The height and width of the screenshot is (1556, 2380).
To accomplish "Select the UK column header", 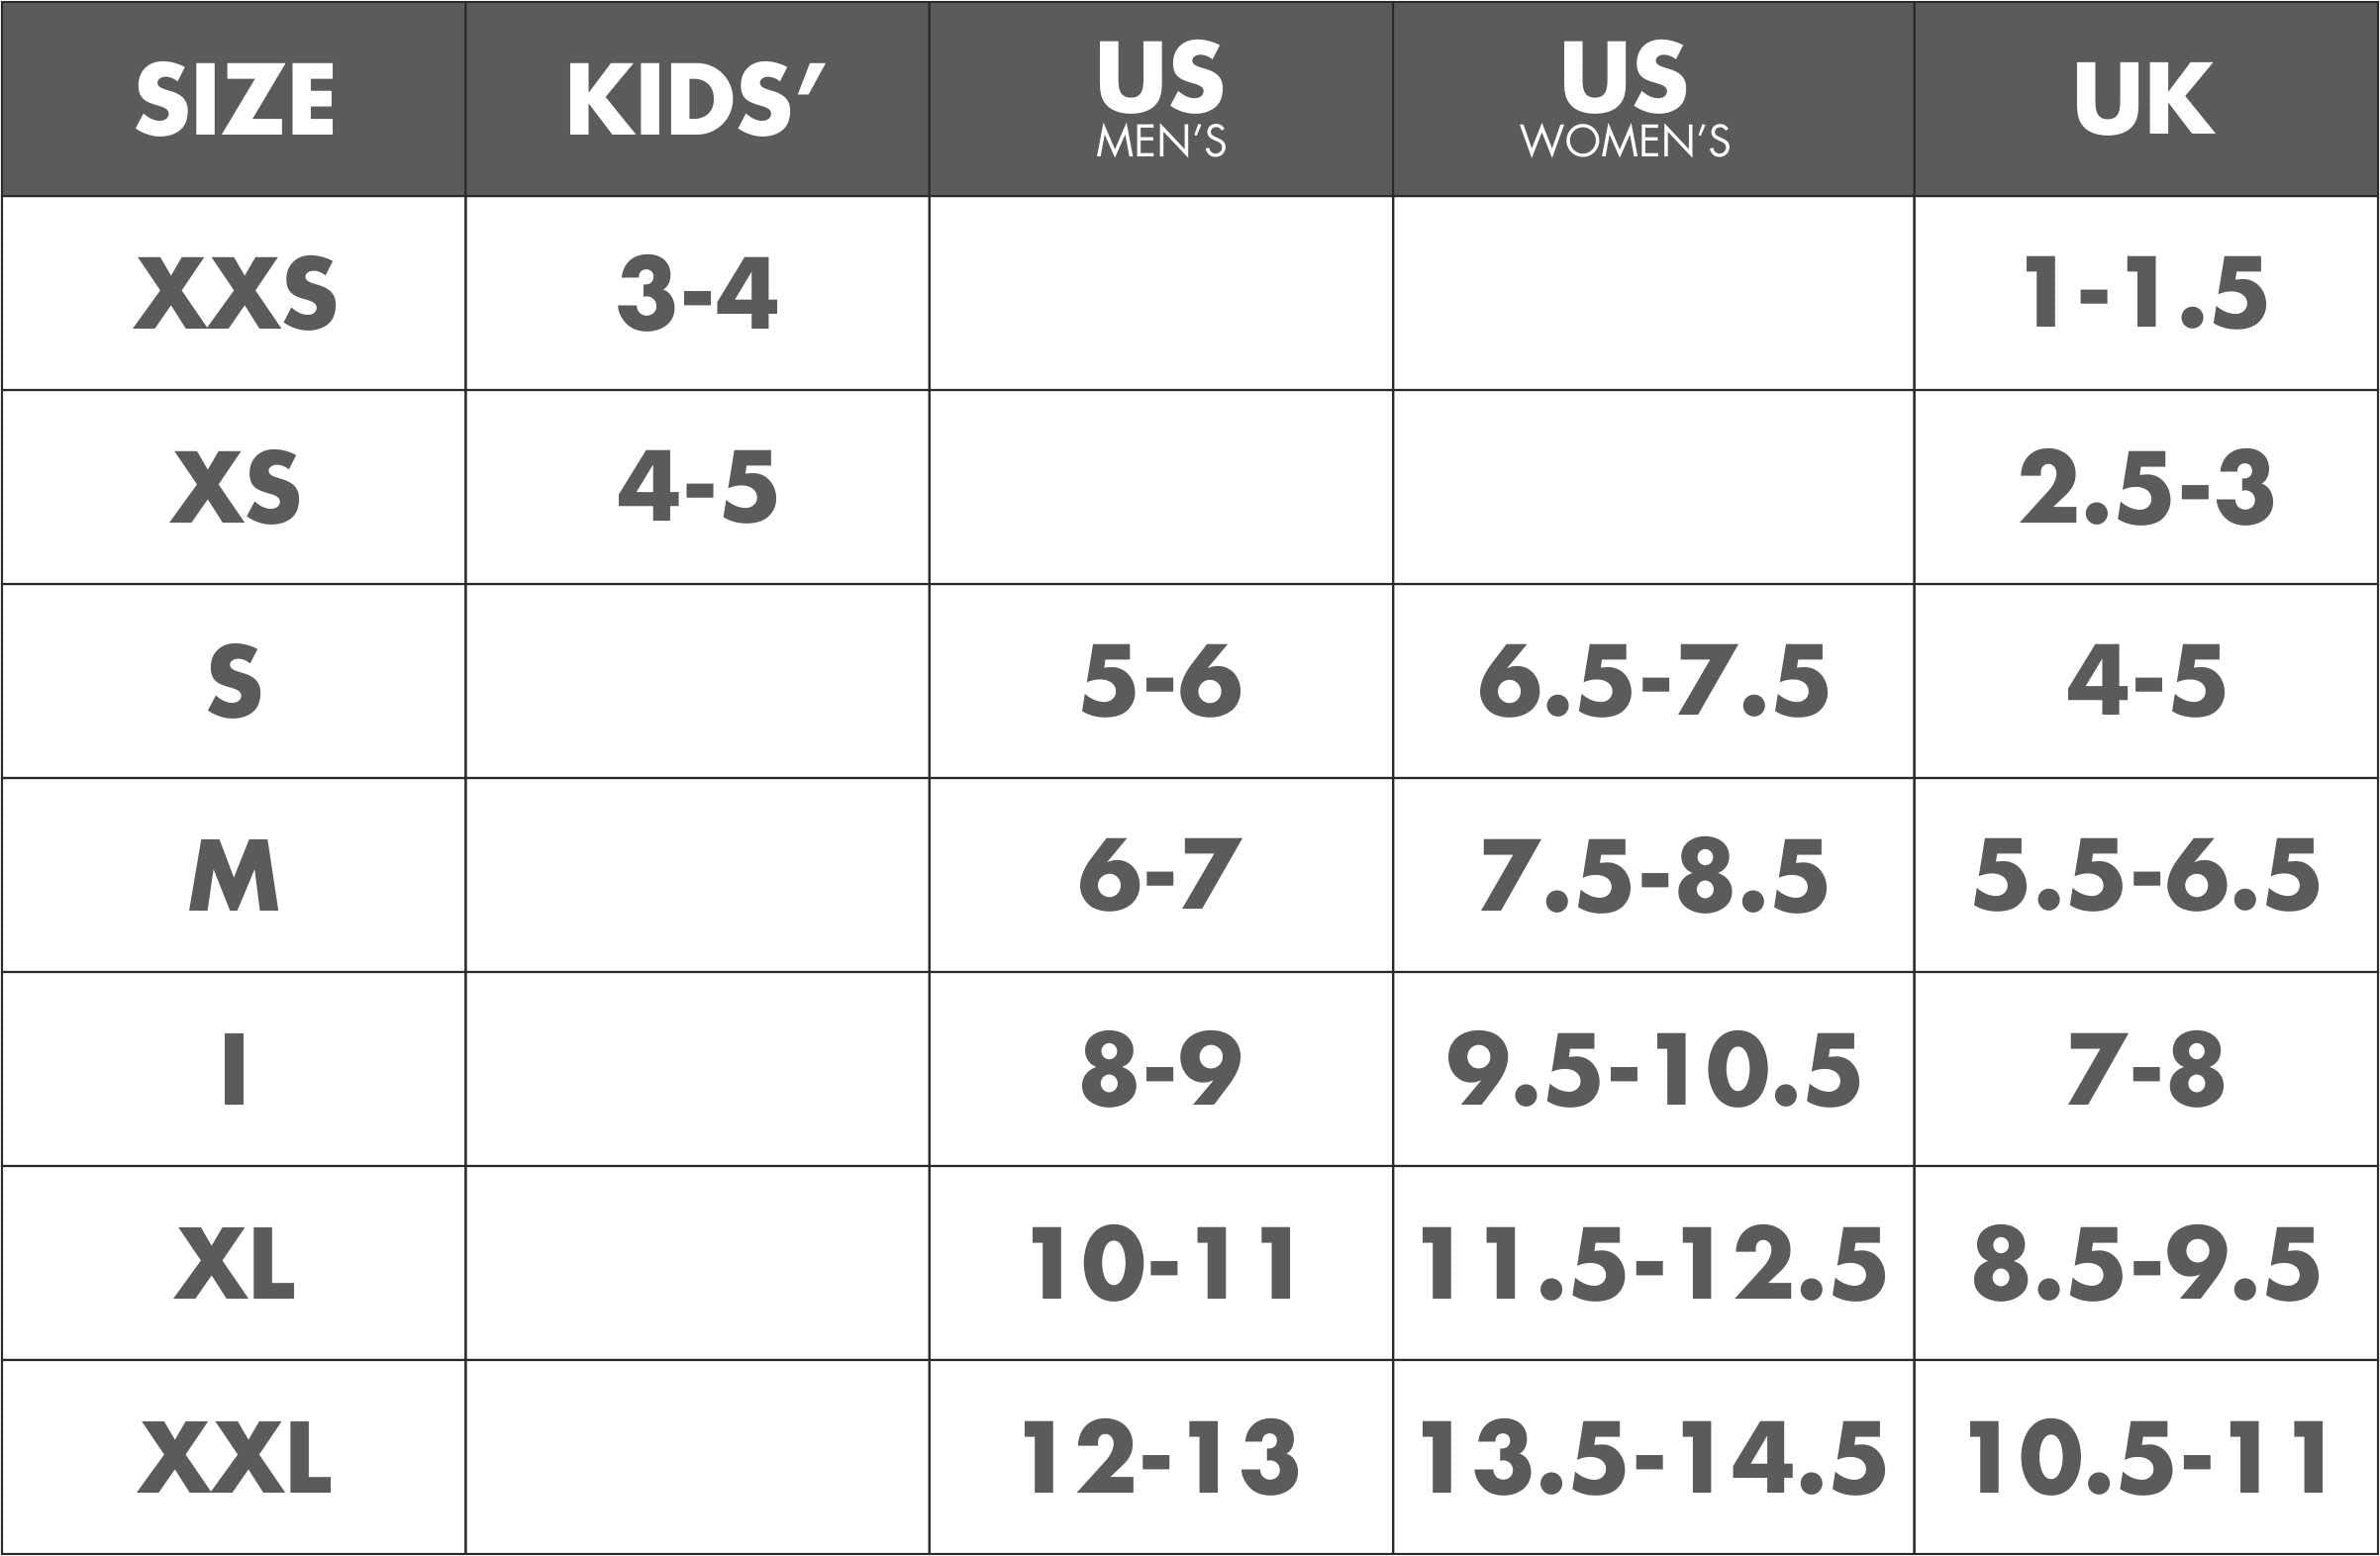I will (2146, 99).
